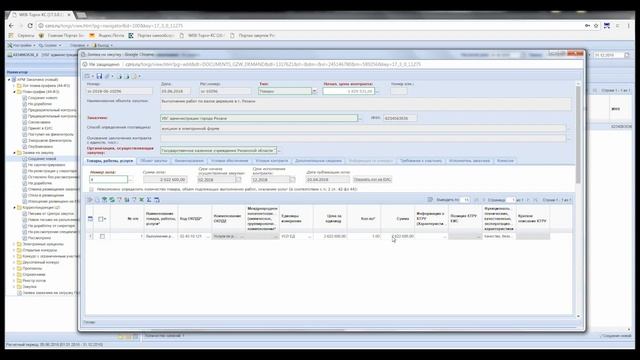Click the Excel export icon in grid toolbar

[141, 200]
